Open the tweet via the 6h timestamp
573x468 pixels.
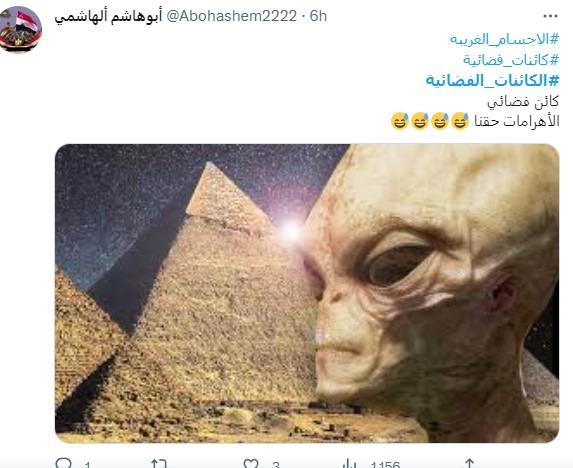318,16
